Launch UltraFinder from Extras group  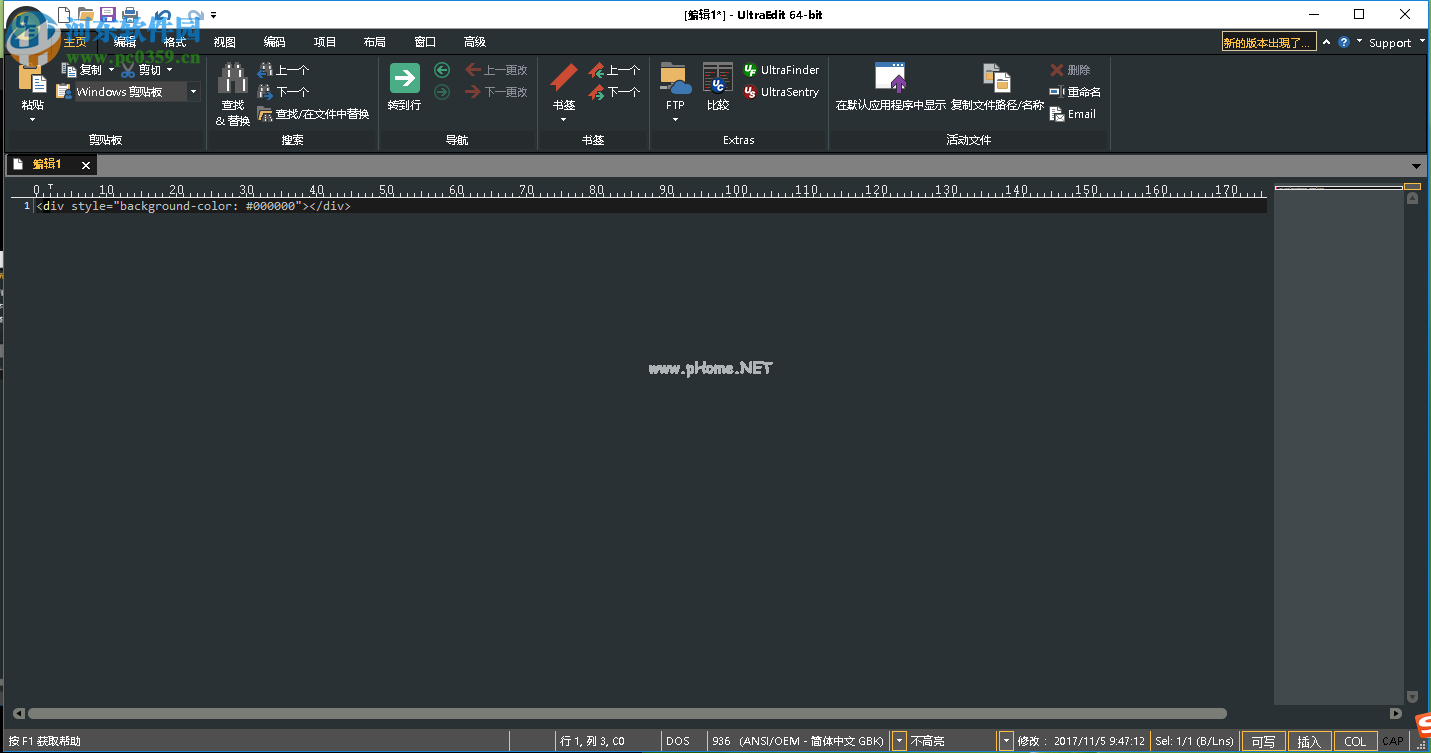pos(781,70)
